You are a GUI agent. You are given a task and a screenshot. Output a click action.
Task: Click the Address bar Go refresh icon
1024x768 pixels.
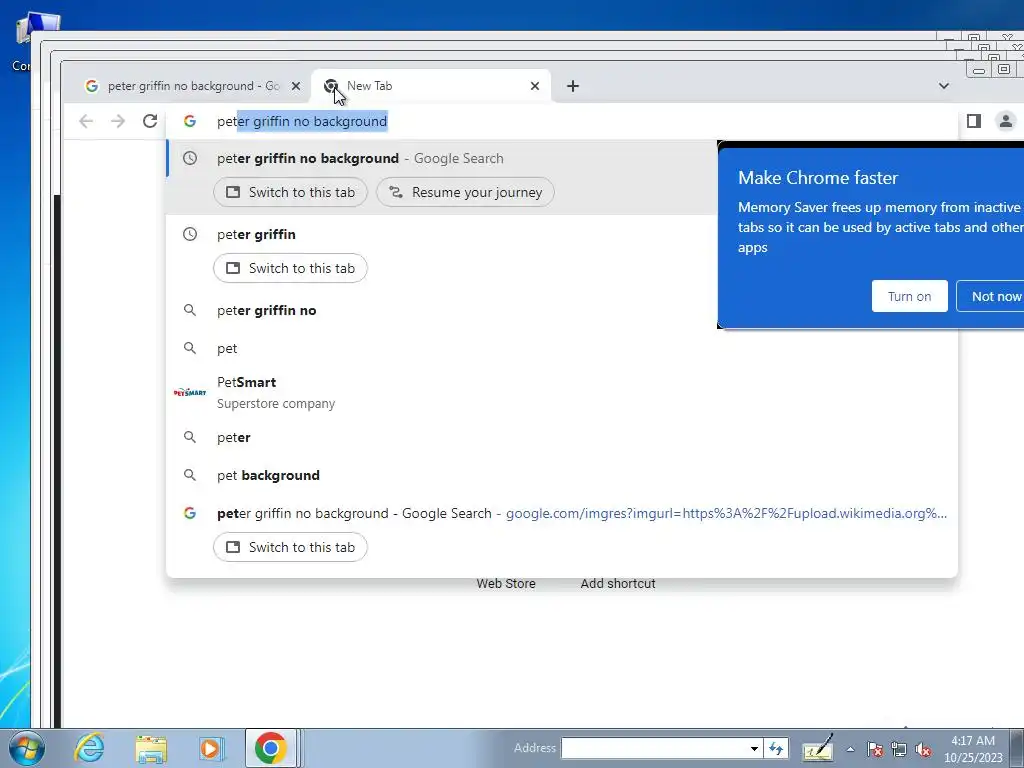776,748
